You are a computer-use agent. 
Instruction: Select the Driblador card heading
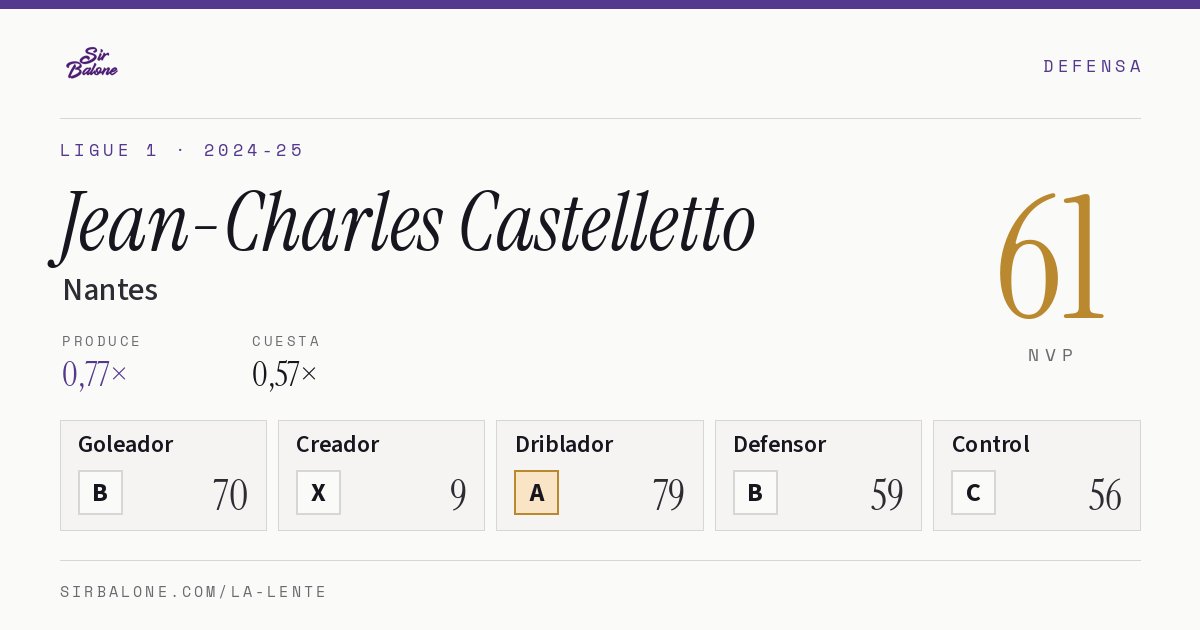(x=564, y=444)
